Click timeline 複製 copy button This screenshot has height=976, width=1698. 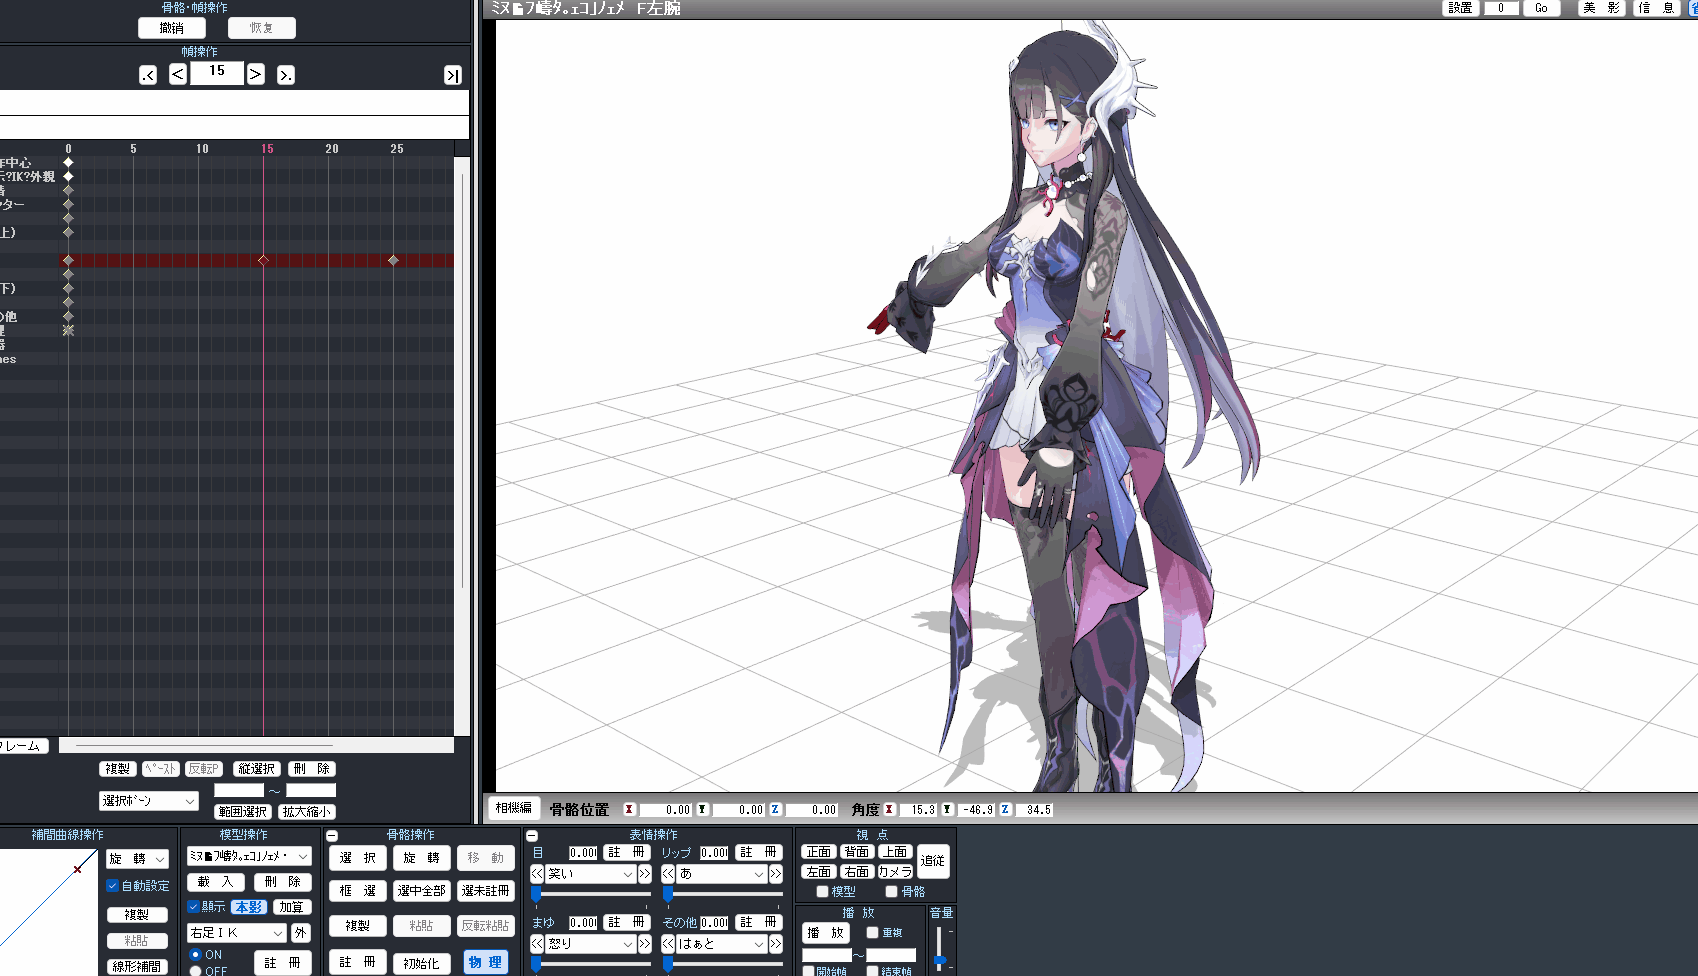(118, 769)
